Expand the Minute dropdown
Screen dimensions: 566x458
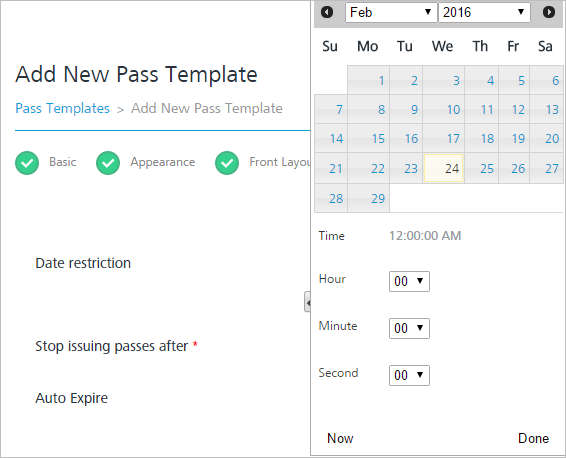pyautogui.click(x=409, y=328)
